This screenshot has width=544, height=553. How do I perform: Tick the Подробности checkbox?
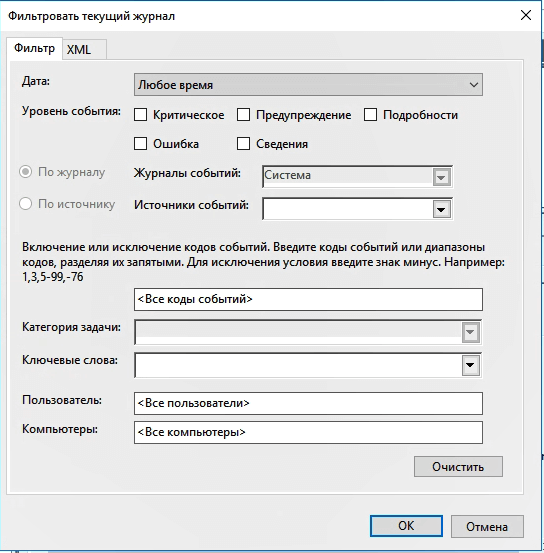point(370,115)
